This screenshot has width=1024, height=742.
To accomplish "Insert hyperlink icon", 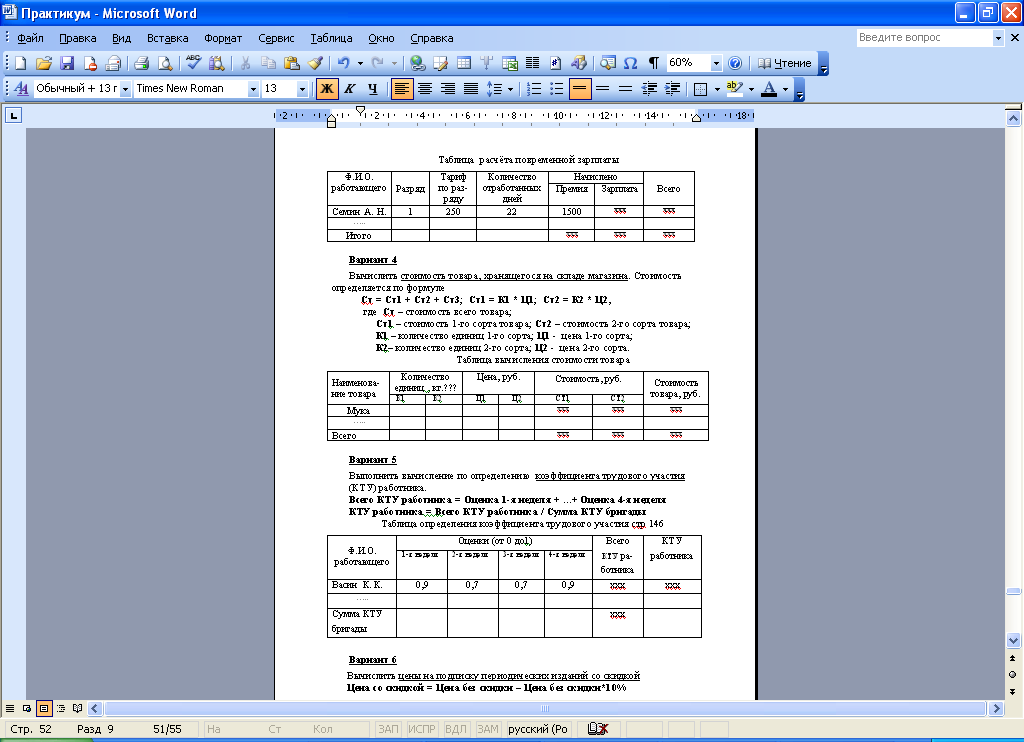I will click(417, 63).
